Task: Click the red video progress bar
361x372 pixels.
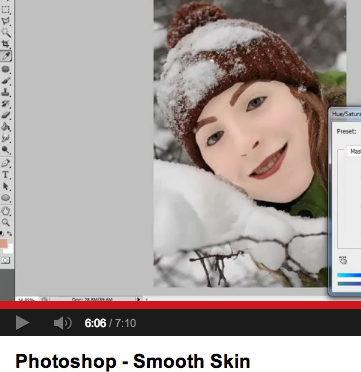Action: (x=180, y=305)
